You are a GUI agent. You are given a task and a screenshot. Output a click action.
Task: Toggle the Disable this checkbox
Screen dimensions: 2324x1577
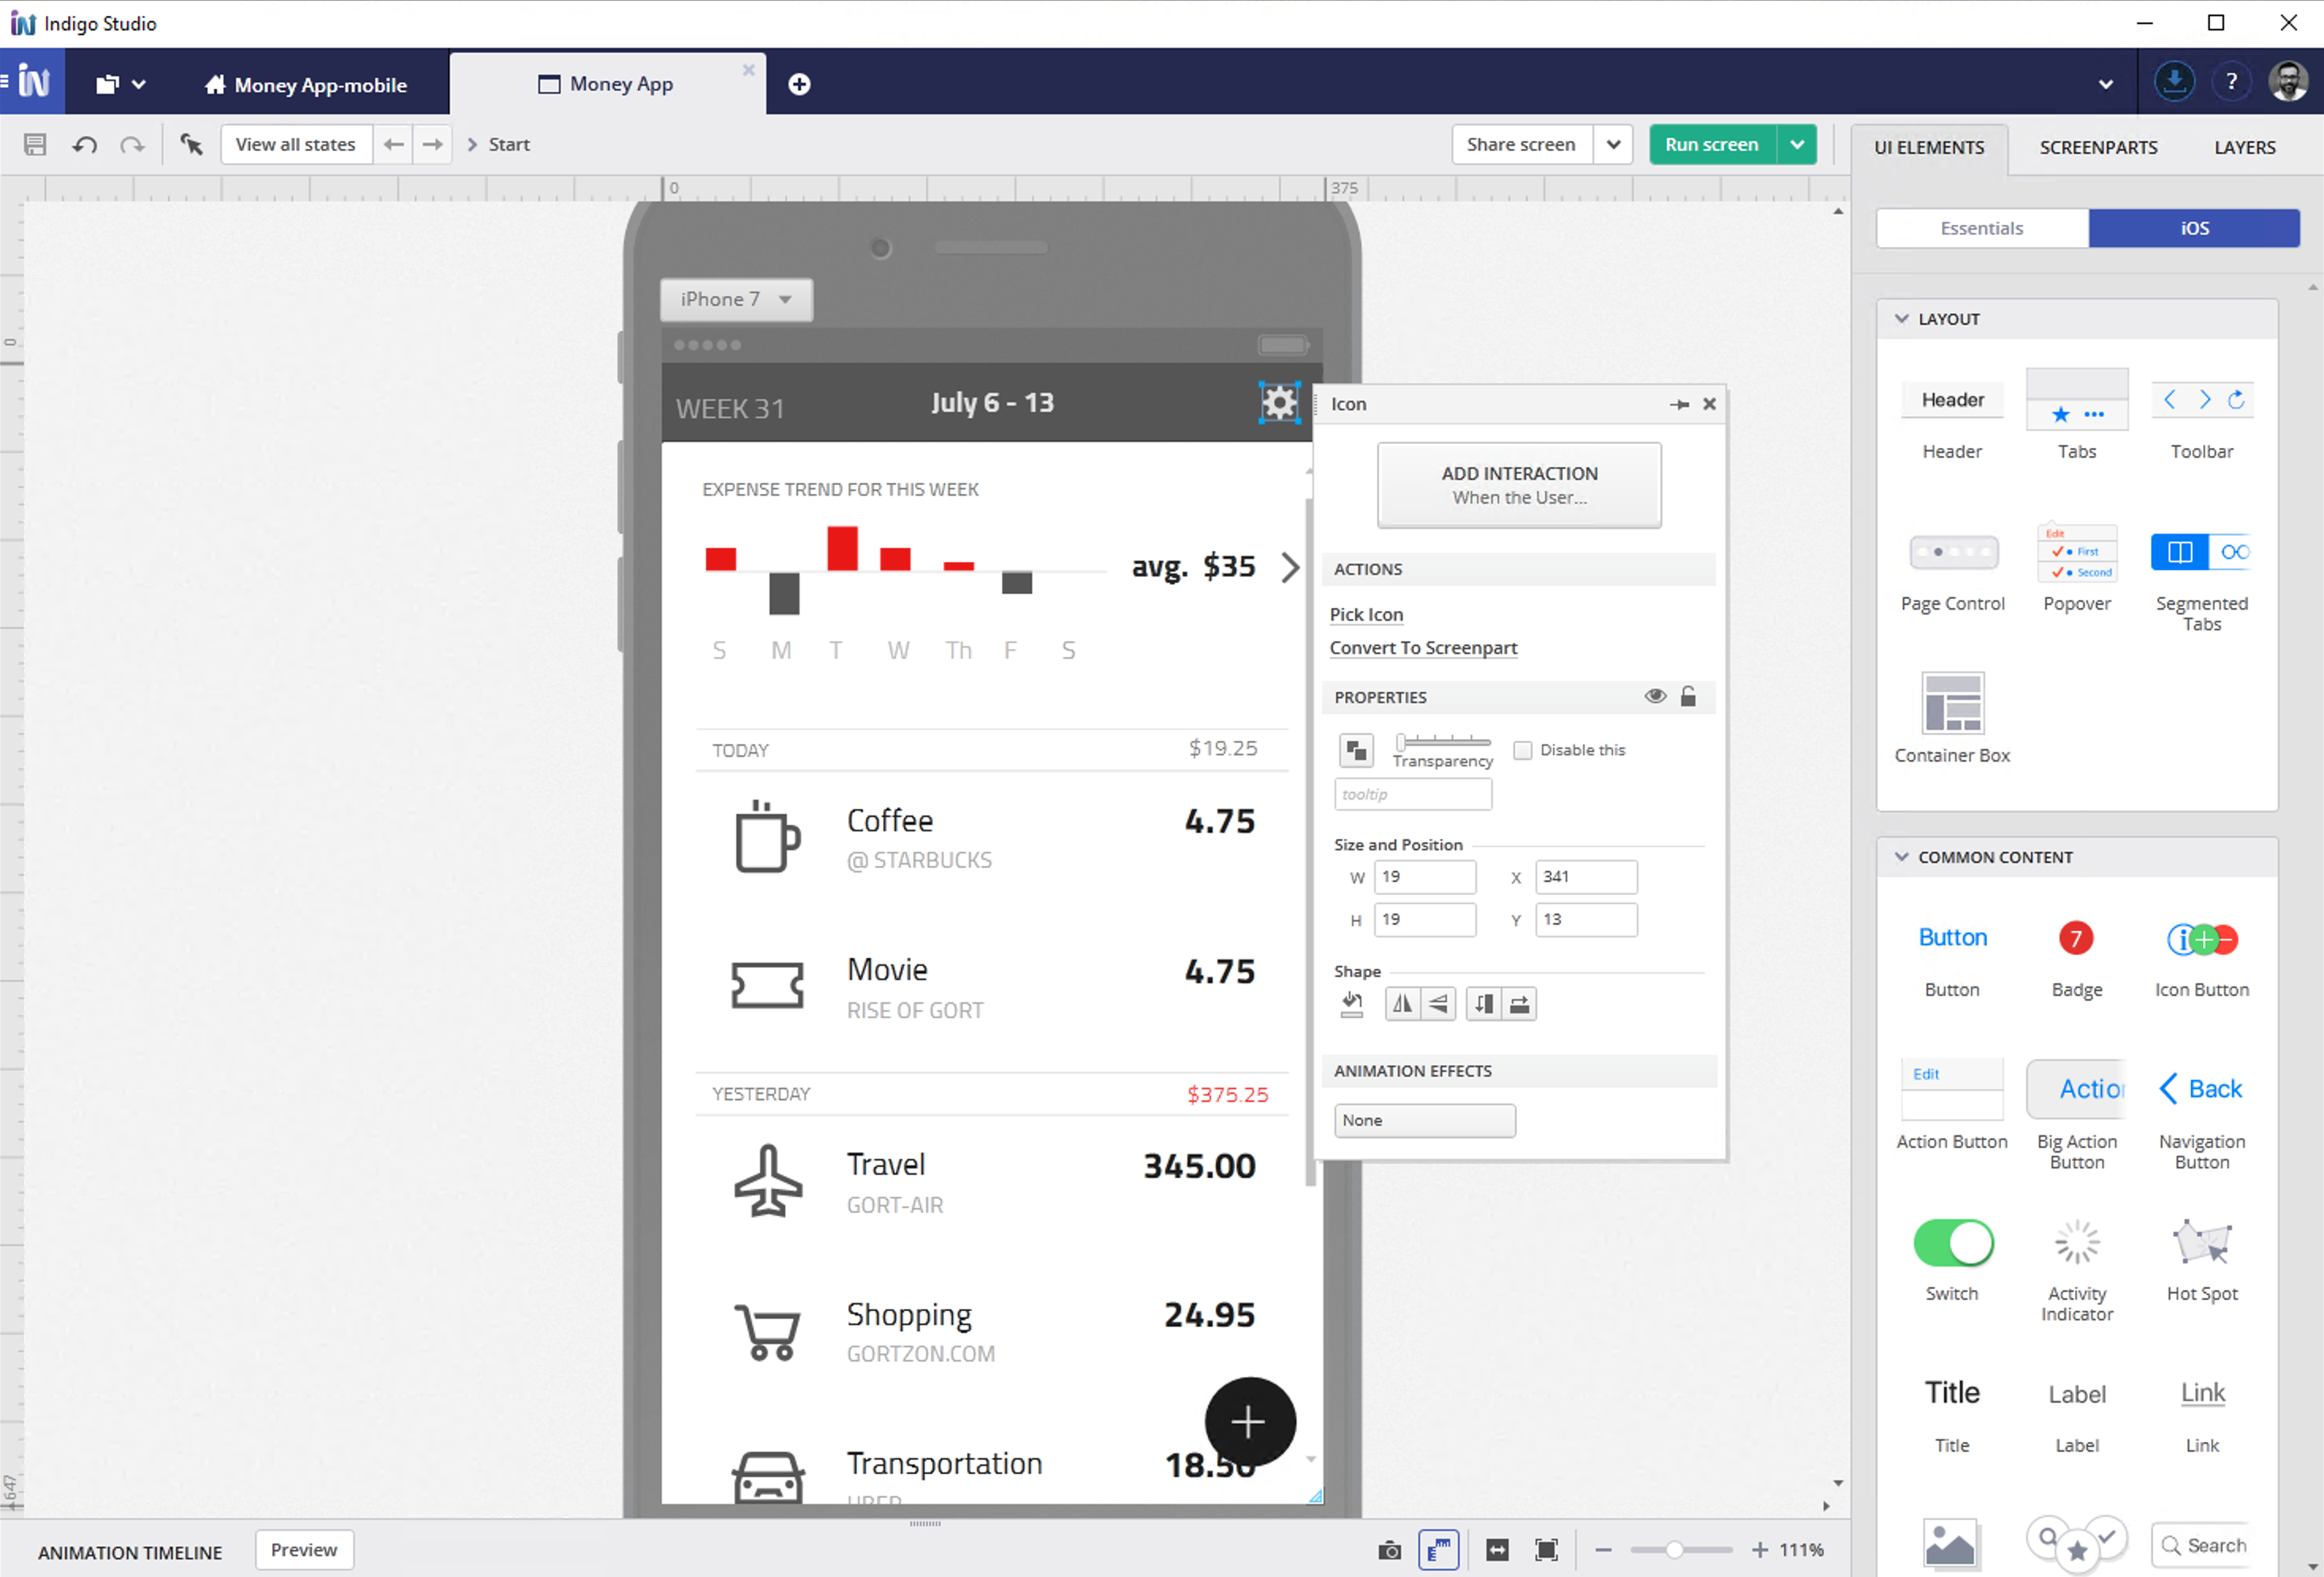1522,750
